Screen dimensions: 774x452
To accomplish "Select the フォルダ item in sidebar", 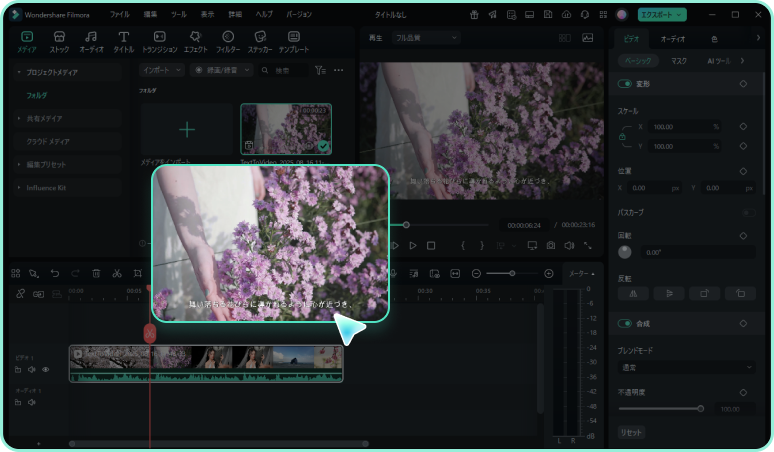I will [37, 95].
